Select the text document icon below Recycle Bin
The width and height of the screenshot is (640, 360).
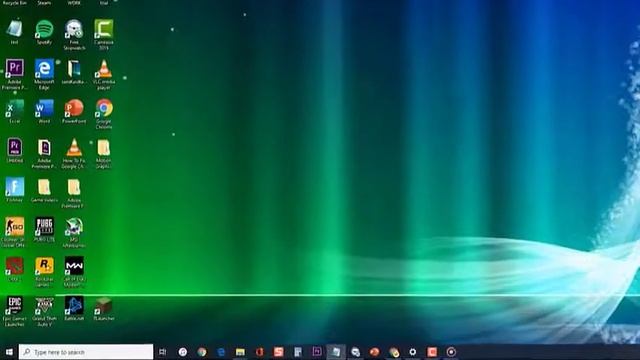click(x=14, y=32)
